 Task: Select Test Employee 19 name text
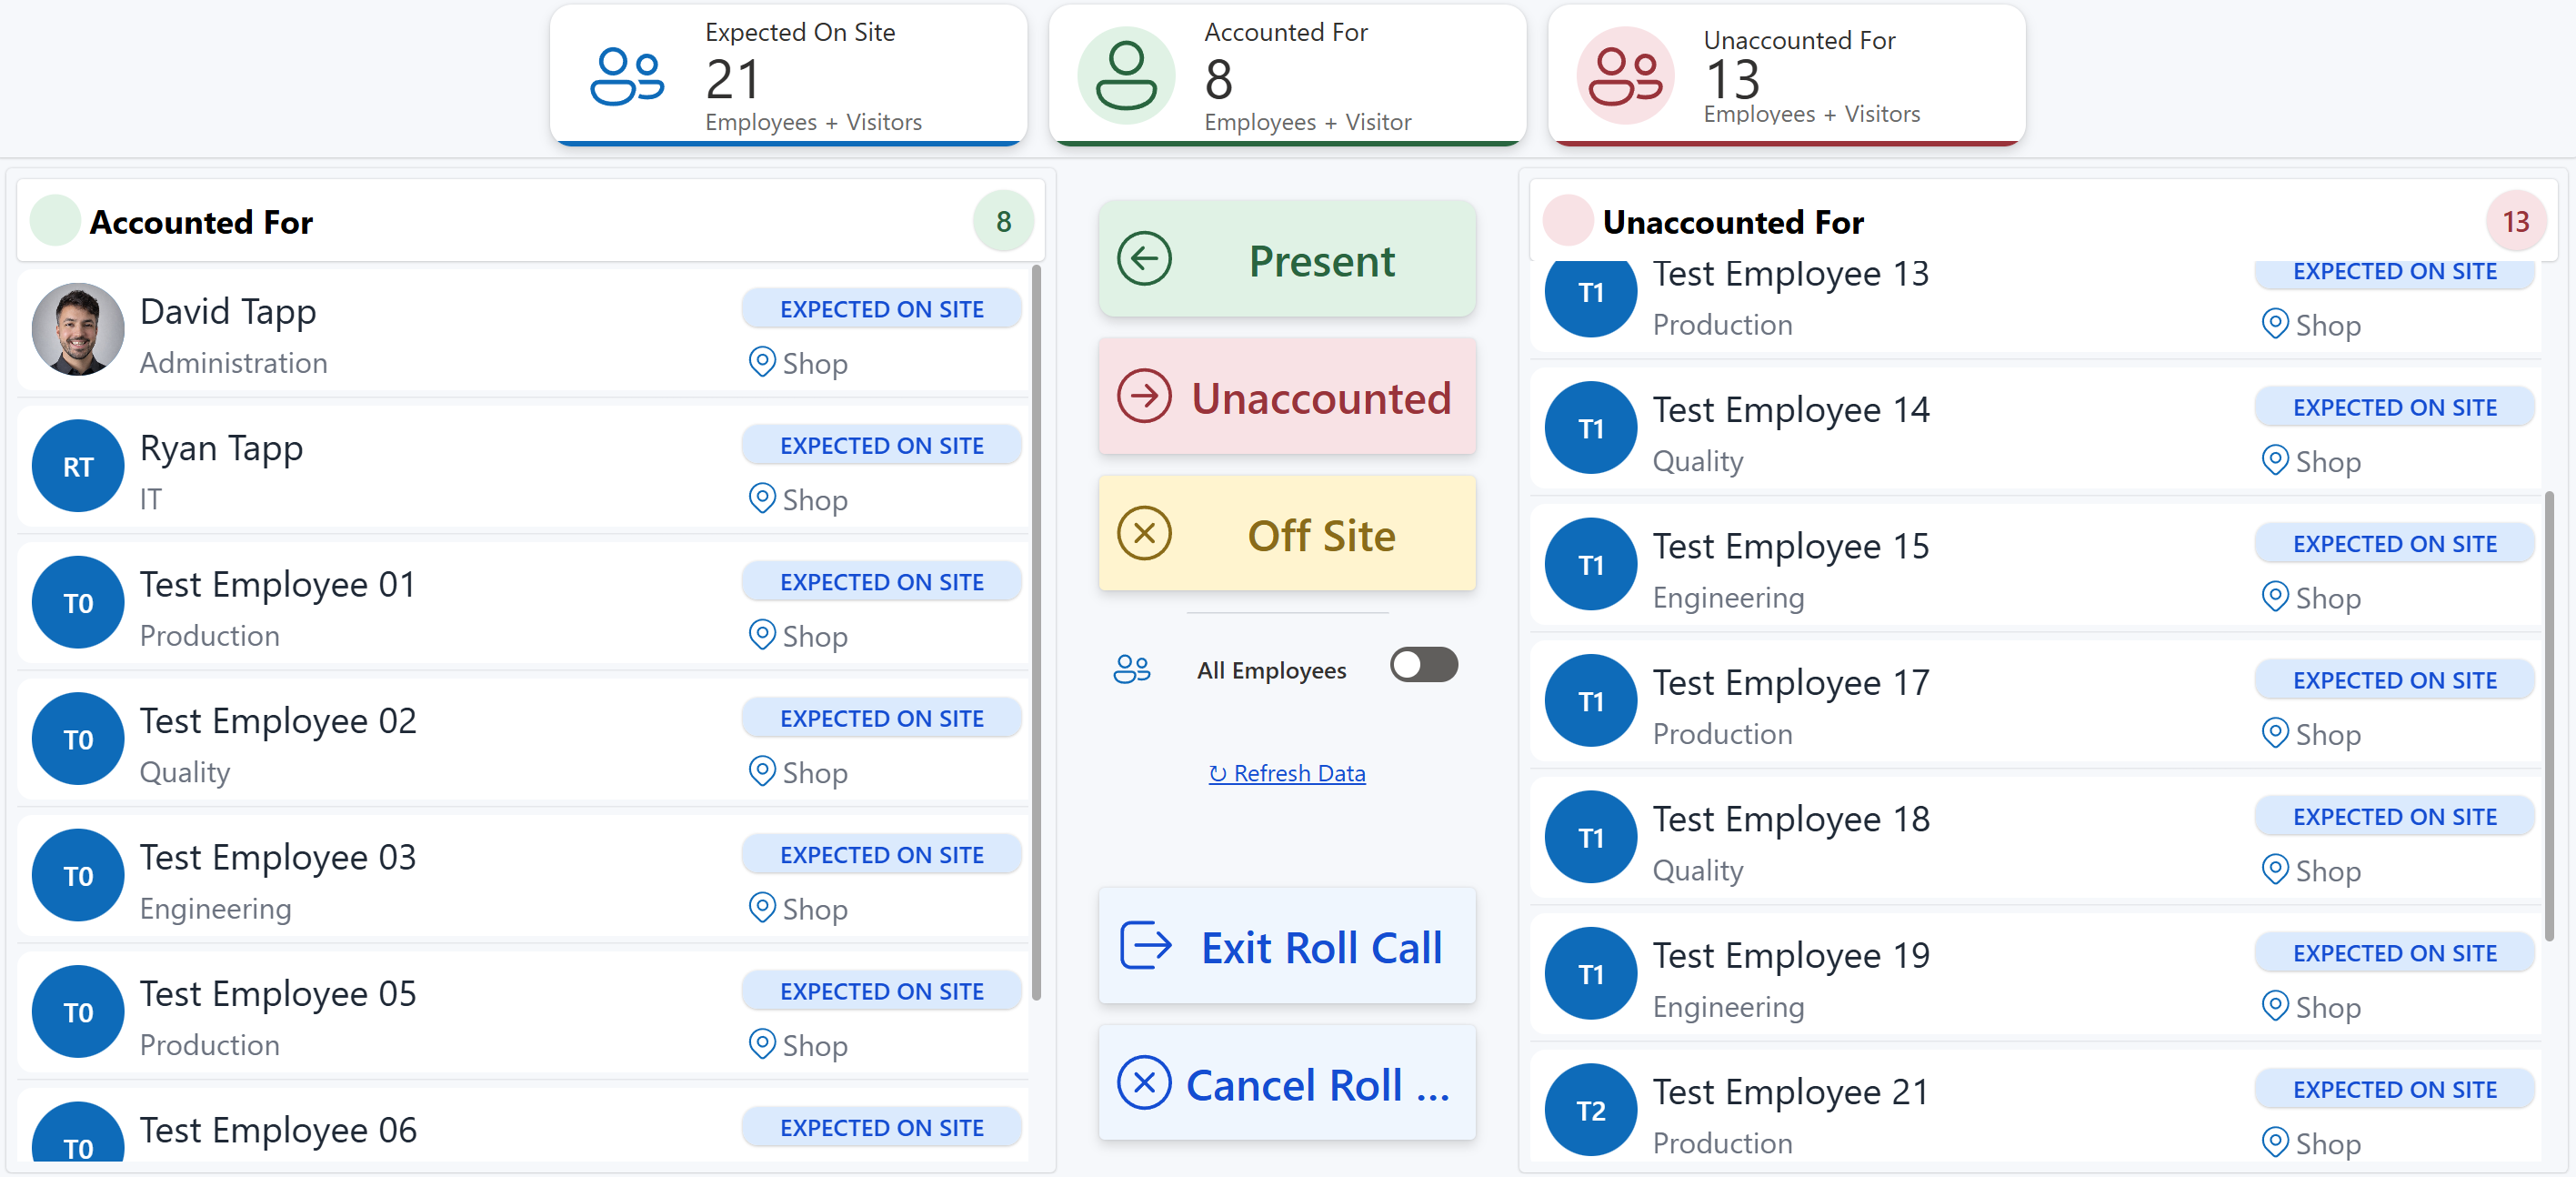1790,956
